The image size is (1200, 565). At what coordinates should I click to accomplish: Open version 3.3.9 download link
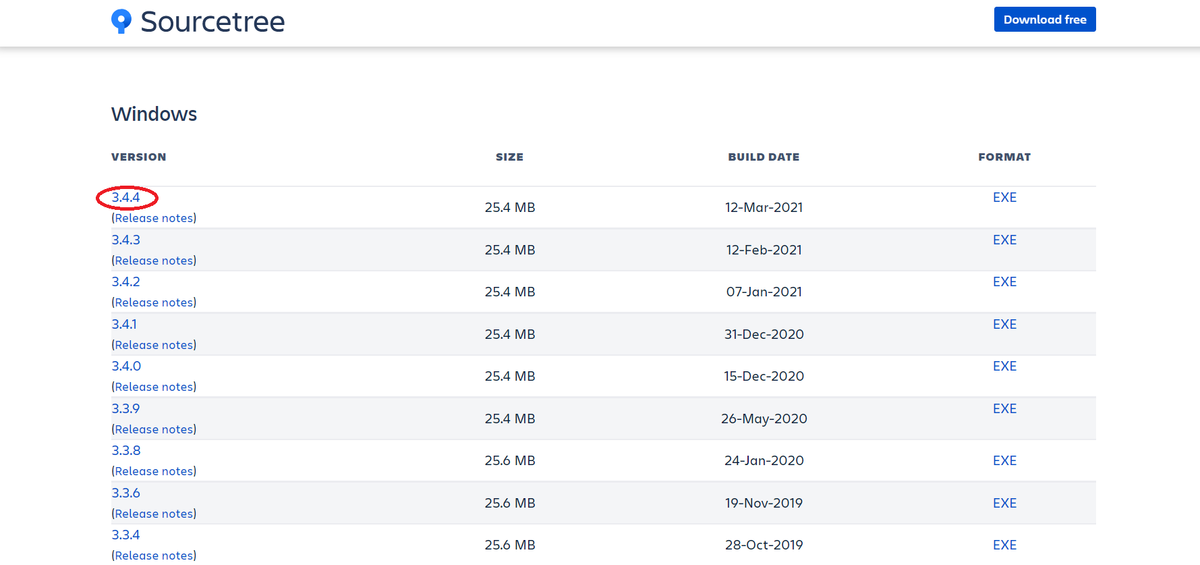(x=126, y=408)
